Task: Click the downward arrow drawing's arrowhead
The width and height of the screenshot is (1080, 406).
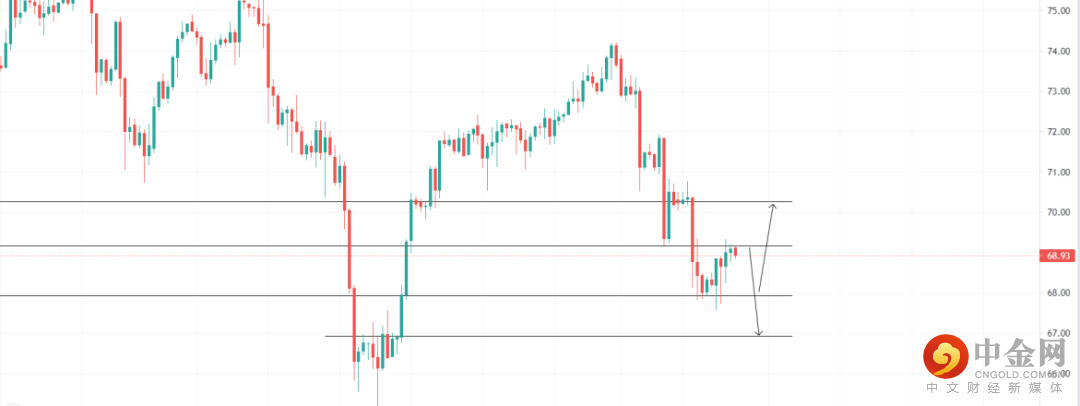Action: (x=759, y=332)
